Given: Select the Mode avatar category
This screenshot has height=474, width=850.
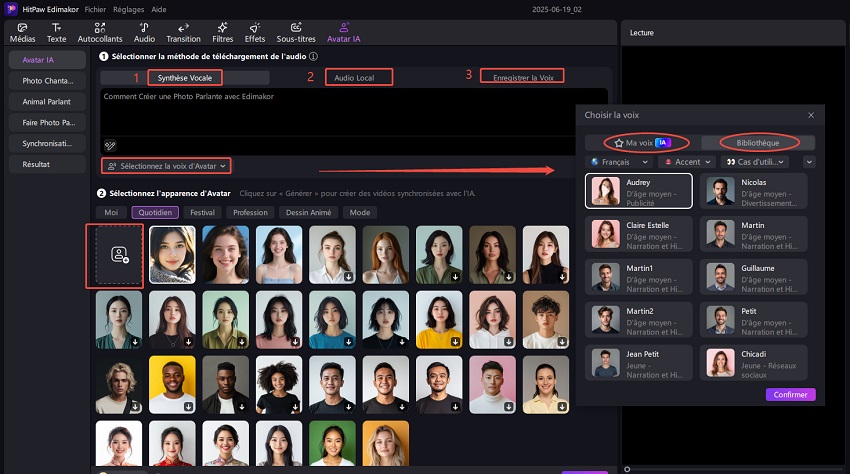Looking at the screenshot, I should pos(360,213).
